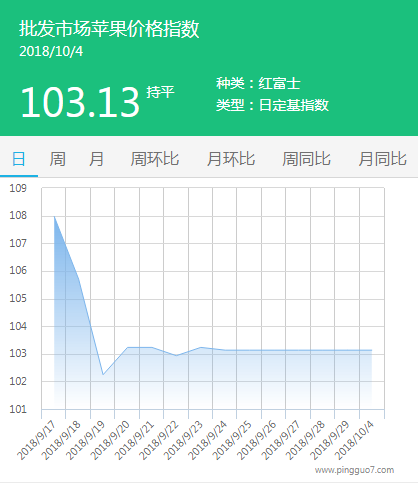Click the x-axis label 2018/9/28

tap(305, 441)
